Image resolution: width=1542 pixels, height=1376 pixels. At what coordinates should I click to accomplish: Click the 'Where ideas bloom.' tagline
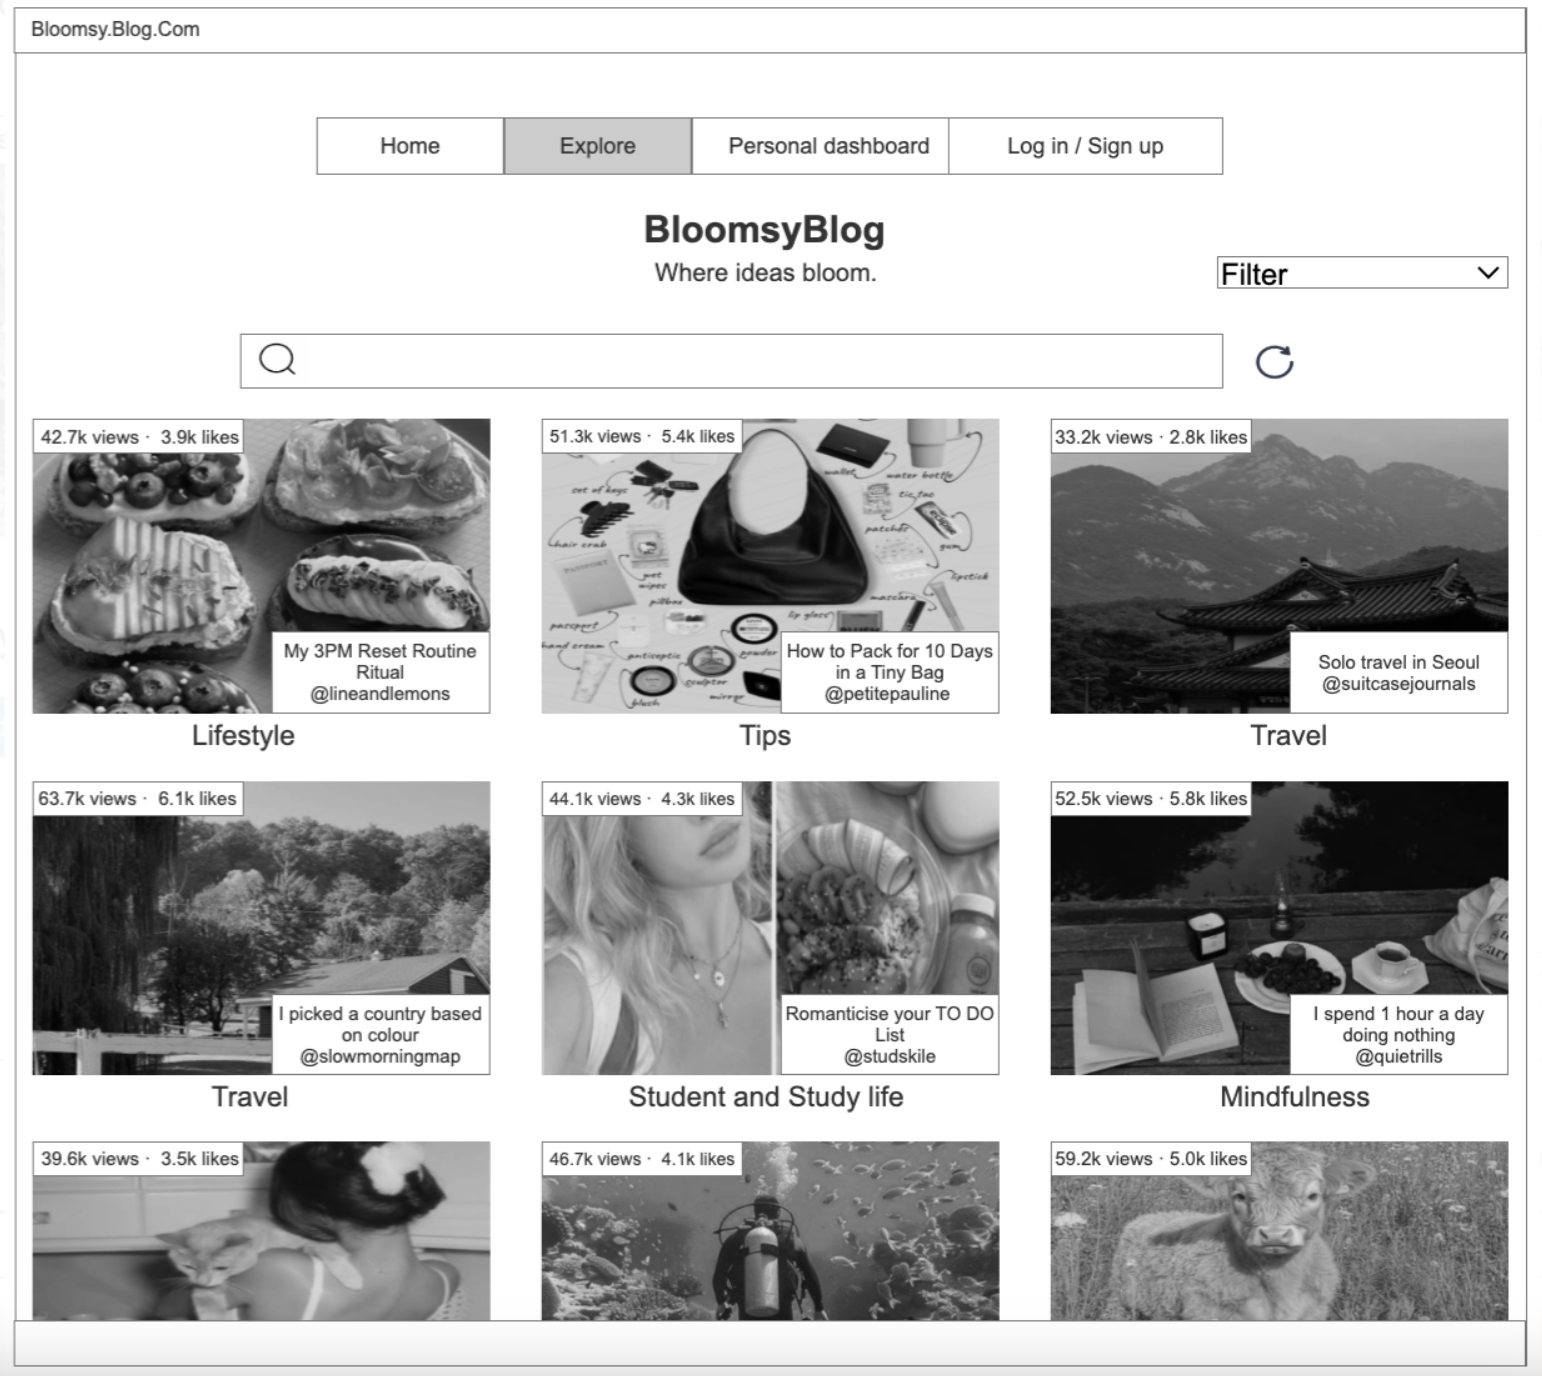[765, 273]
